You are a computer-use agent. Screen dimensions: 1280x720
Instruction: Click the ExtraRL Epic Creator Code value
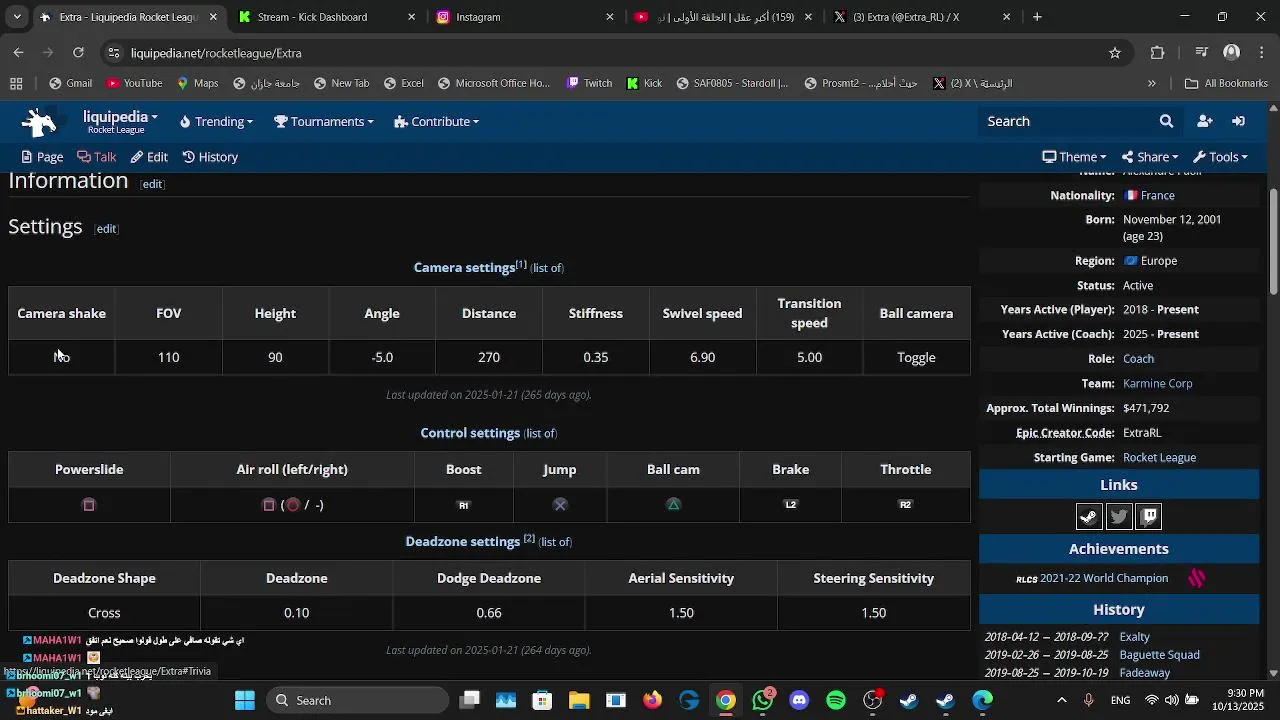point(1142,433)
